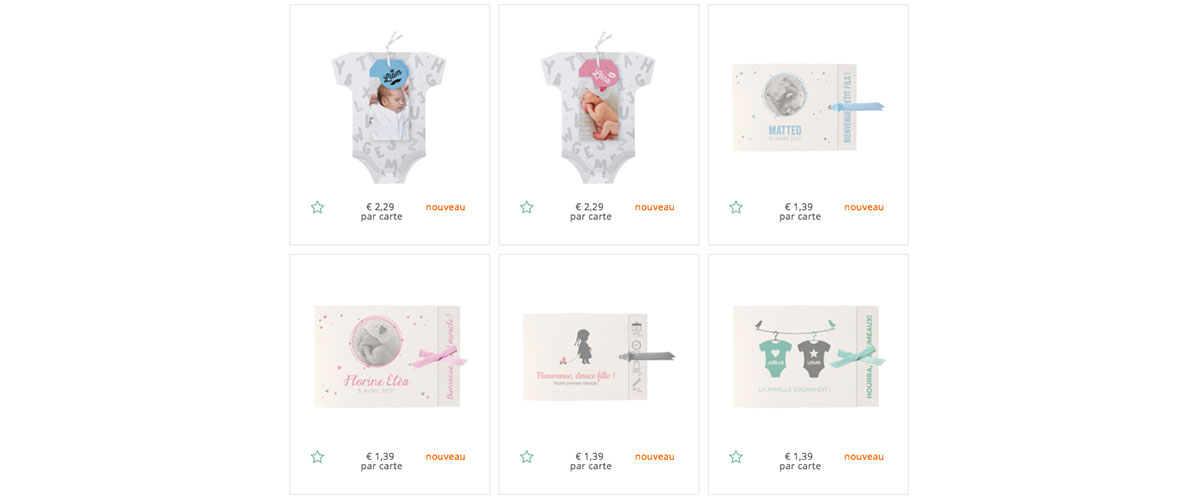Open the blue-tag bodysuit card image
The image size is (1200, 500).
coord(388,108)
